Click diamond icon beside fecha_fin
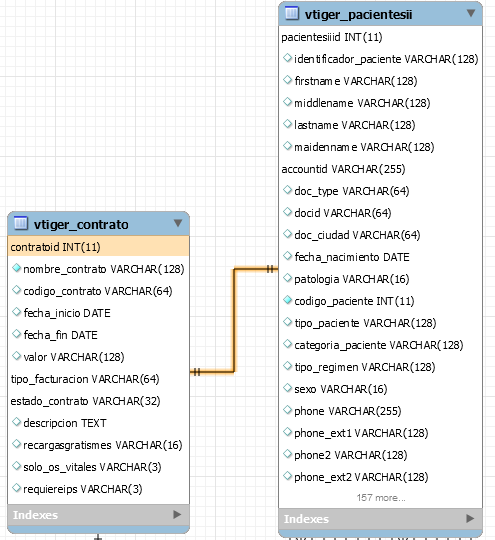495x540 pixels. point(16,334)
